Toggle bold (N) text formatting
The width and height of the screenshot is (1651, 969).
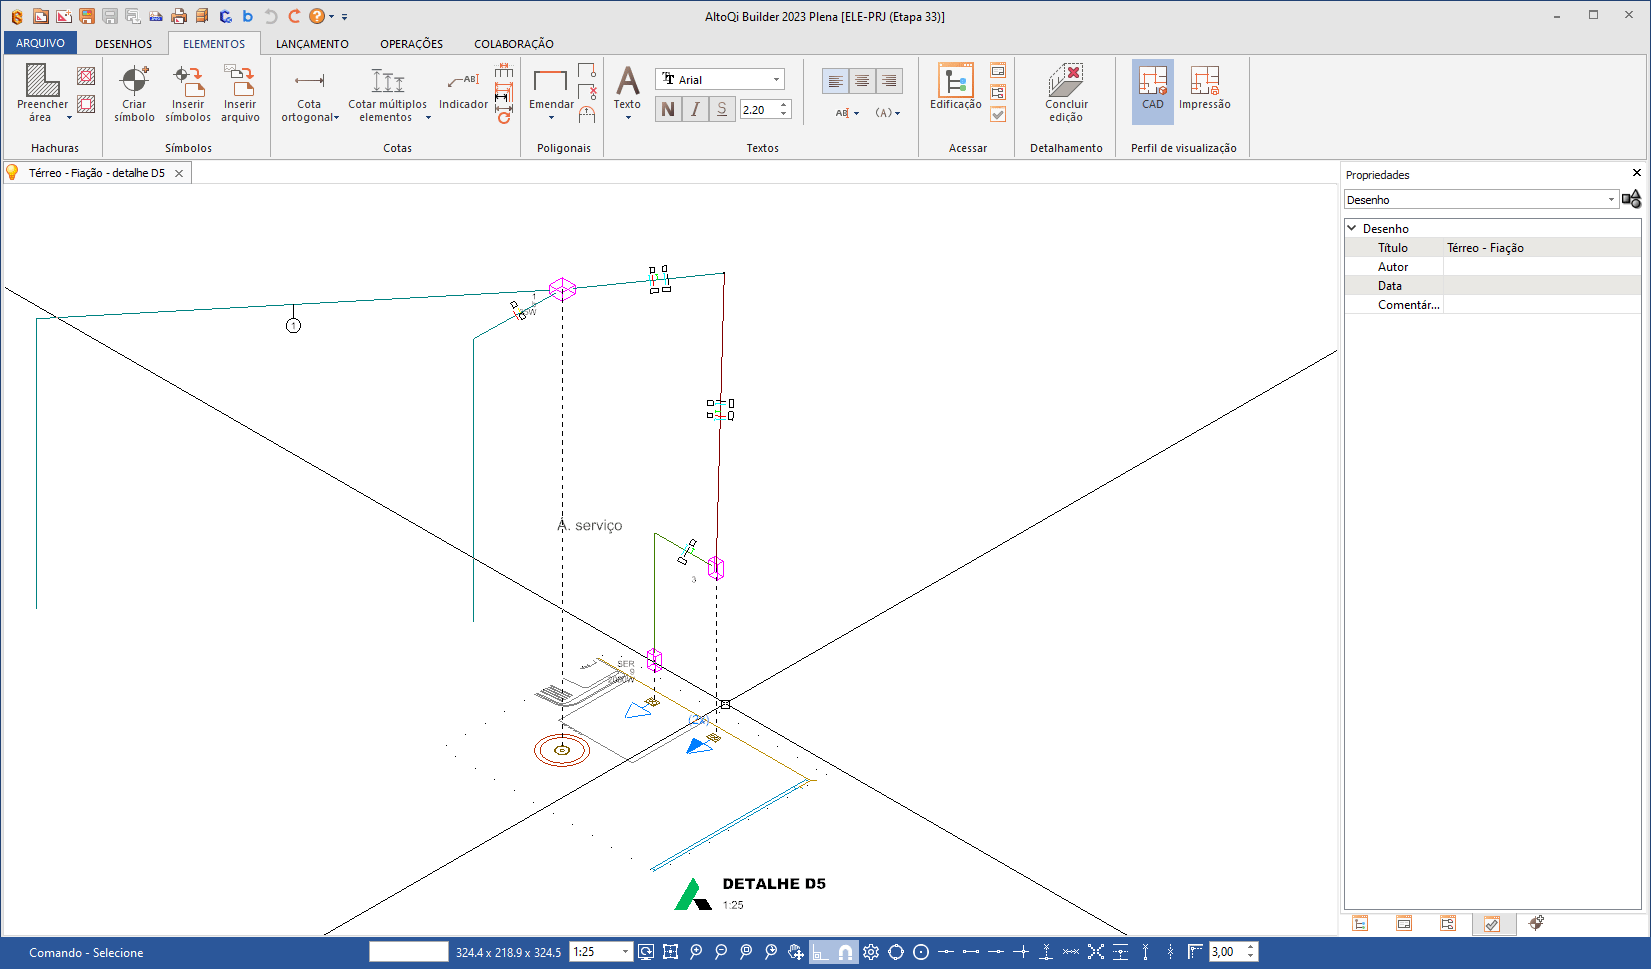(x=668, y=110)
